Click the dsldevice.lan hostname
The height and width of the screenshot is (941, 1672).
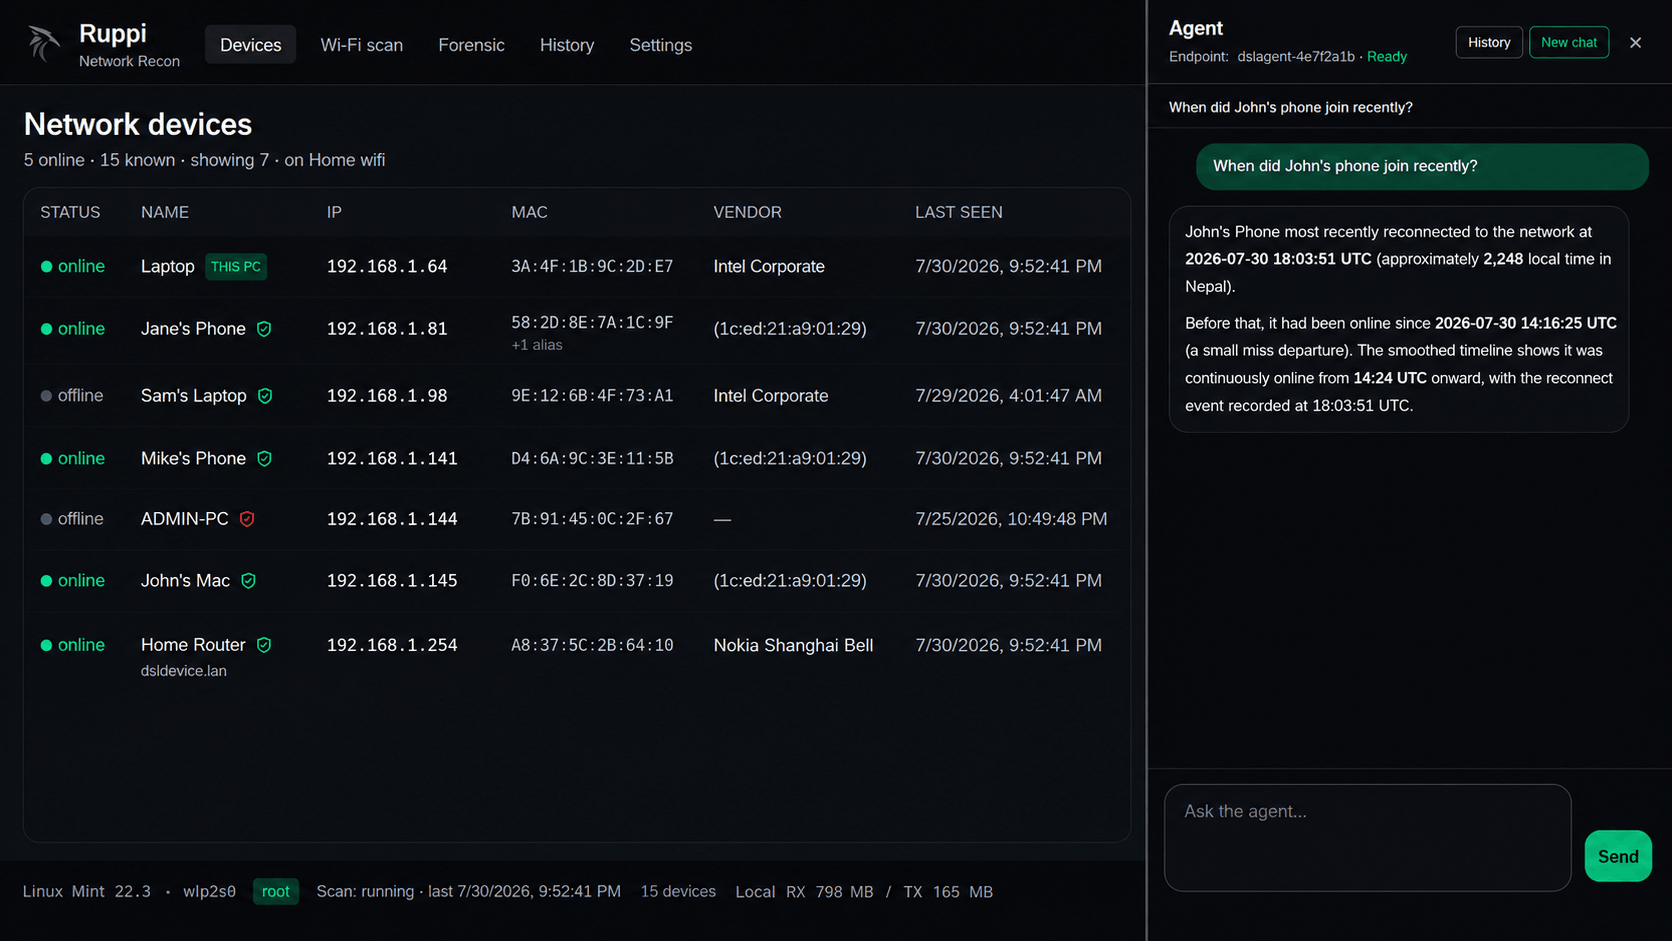tap(184, 671)
